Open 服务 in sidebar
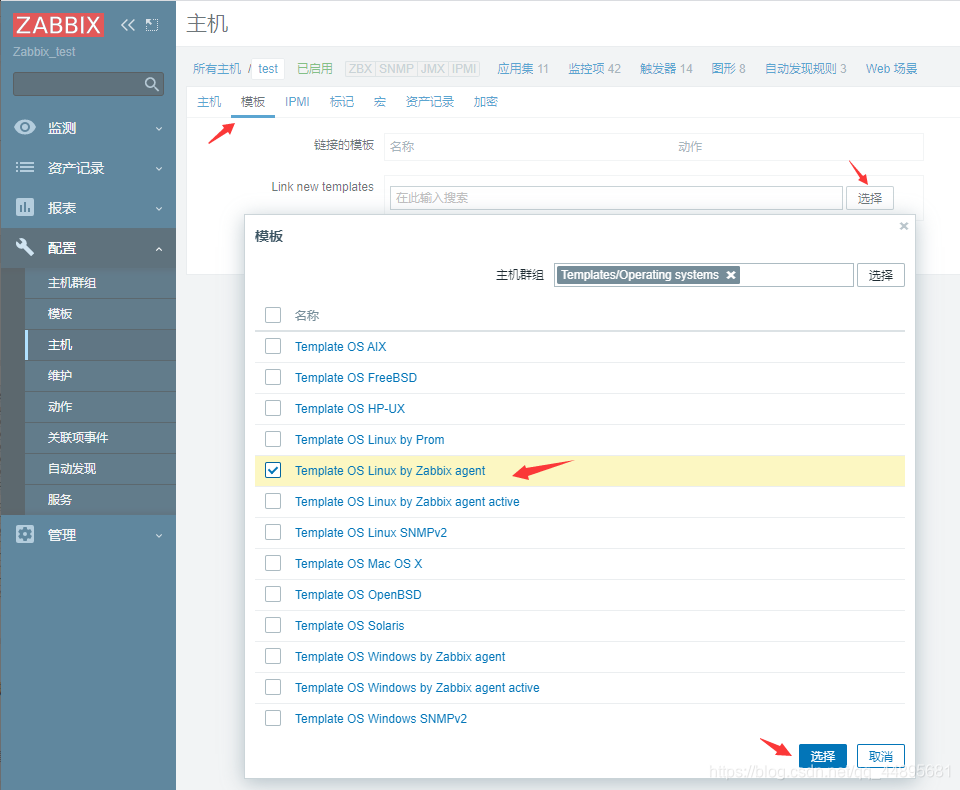This screenshot has height=790, width=960. 60,499
